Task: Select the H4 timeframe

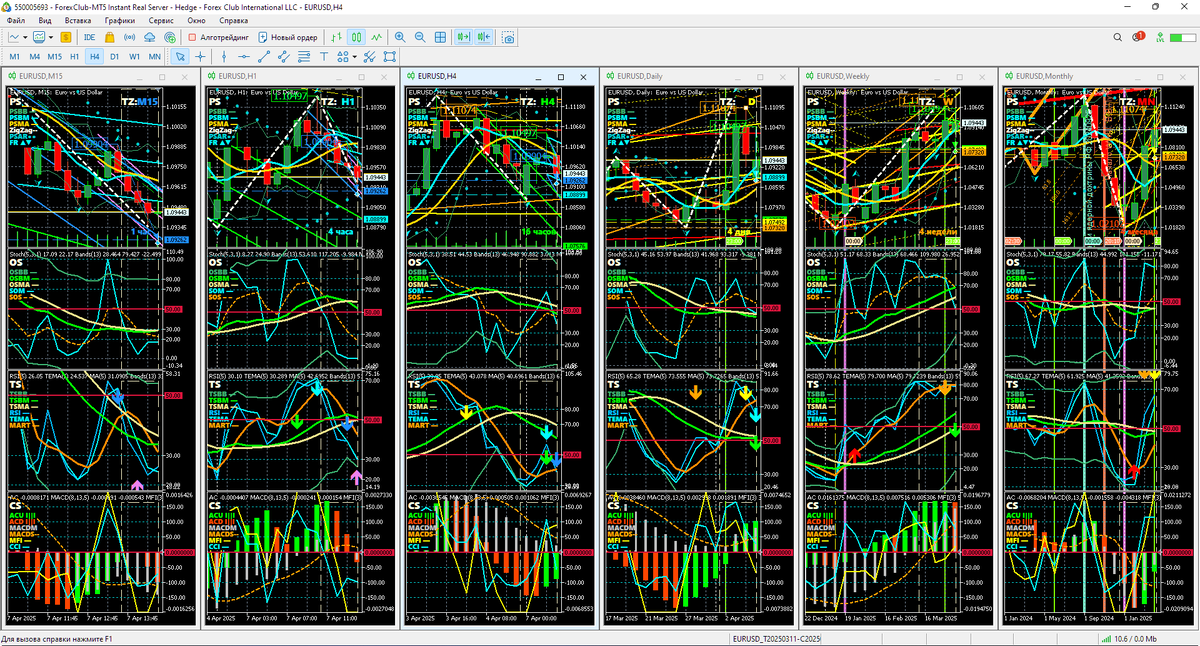Action: (x=95, y=56)
